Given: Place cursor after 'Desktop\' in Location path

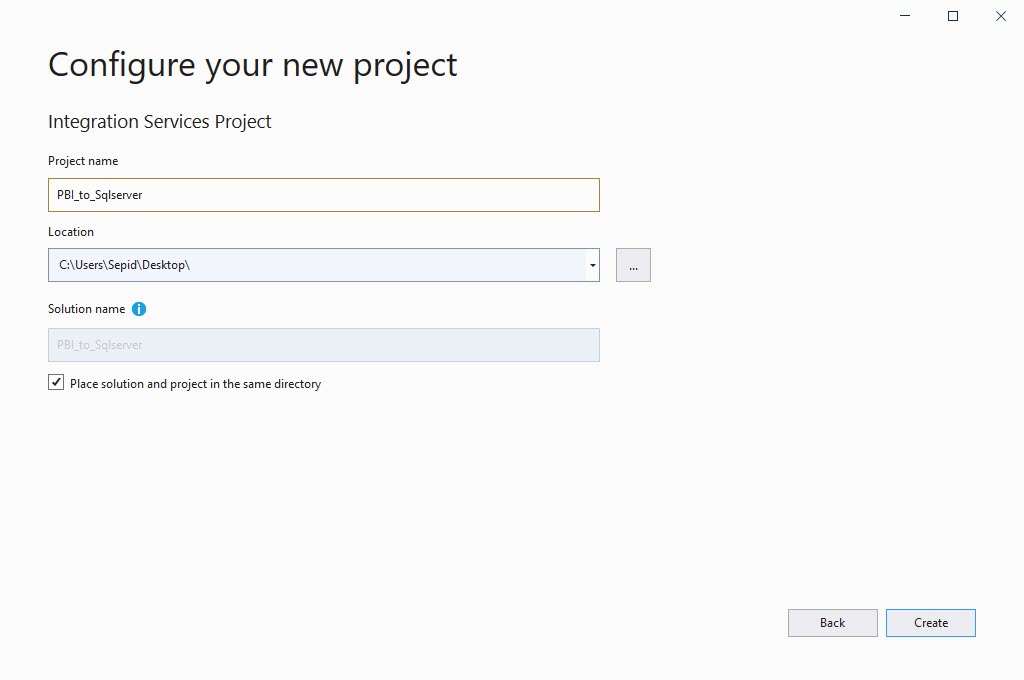Looking at the screenshot, I should point(191,265).
